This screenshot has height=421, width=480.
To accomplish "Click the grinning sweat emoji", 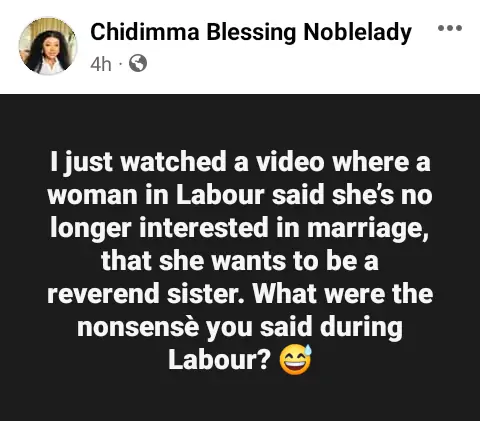I will (x=295, y=360).
